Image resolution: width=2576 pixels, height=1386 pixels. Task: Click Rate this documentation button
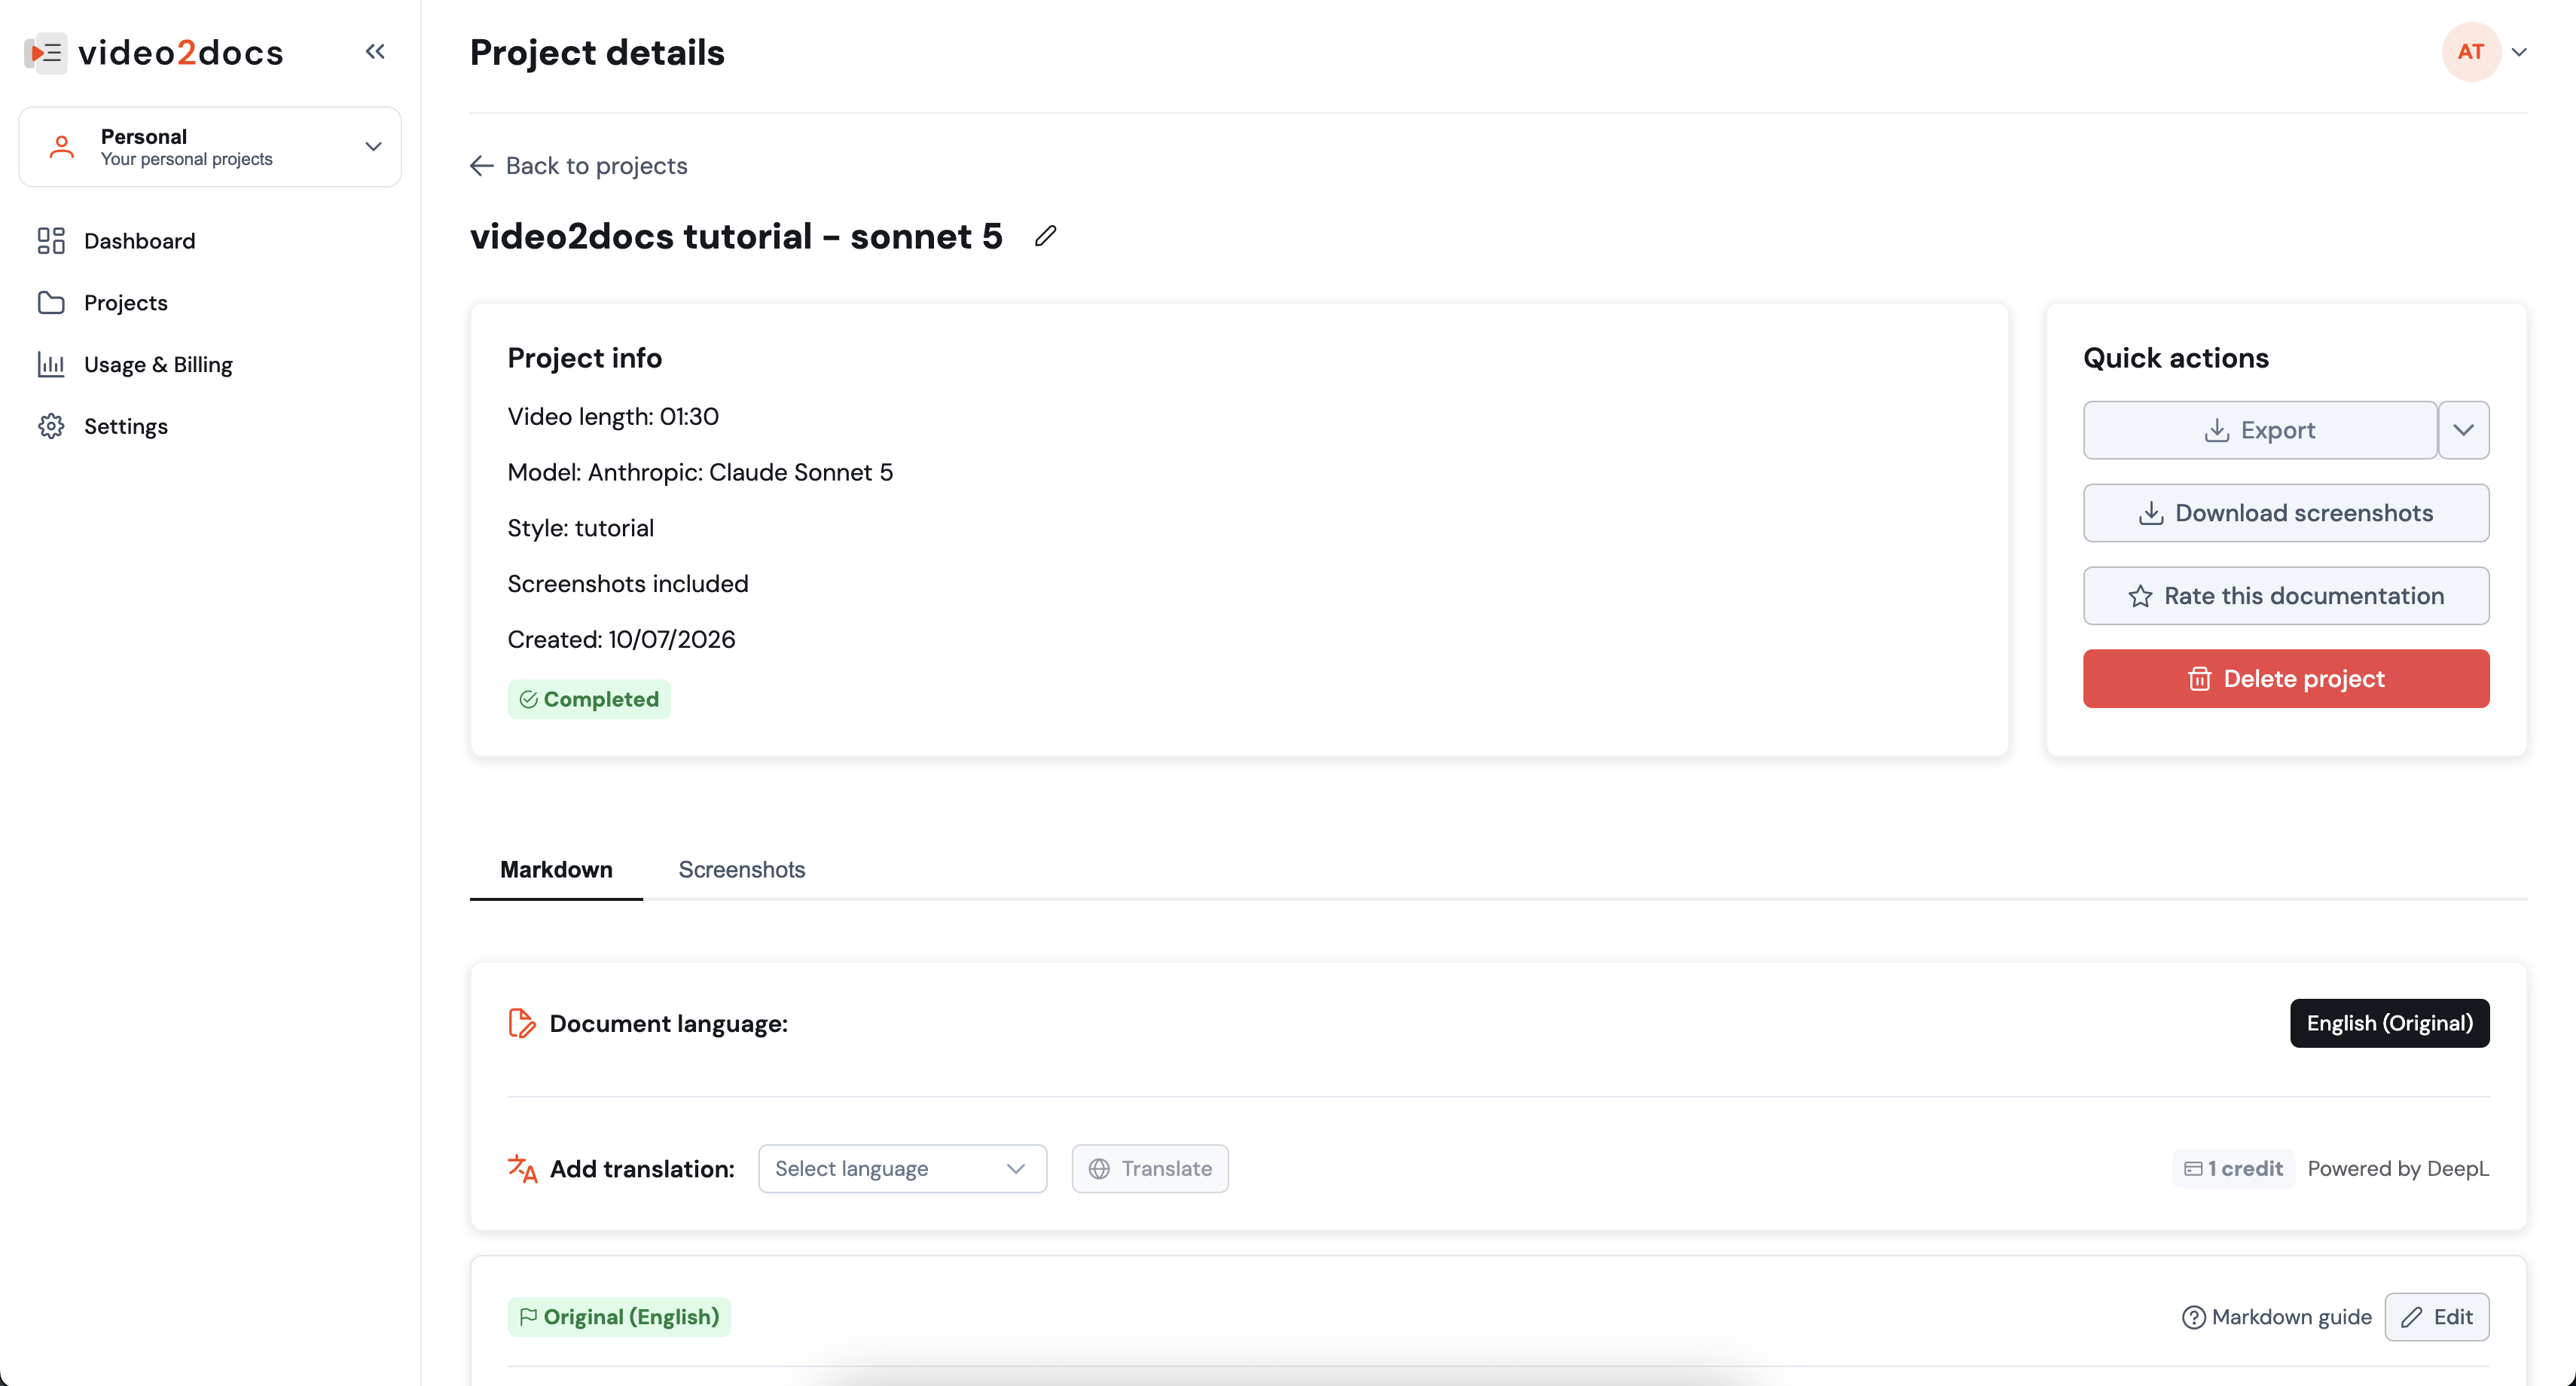pos(2286,596)
